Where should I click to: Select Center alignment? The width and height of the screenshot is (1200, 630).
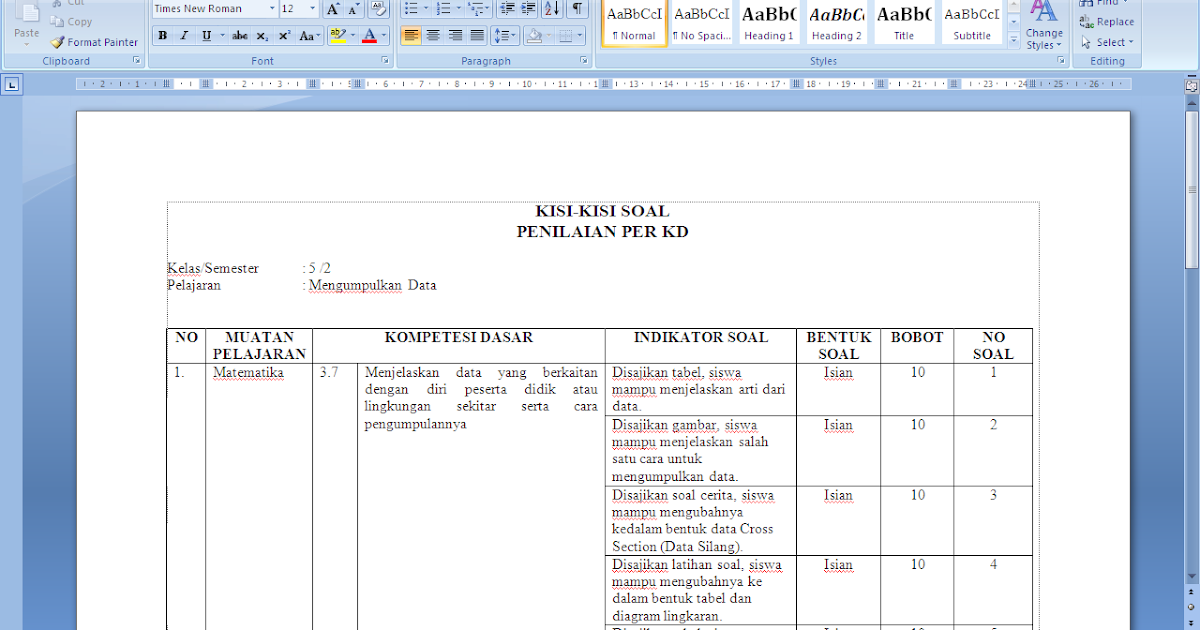433,36
